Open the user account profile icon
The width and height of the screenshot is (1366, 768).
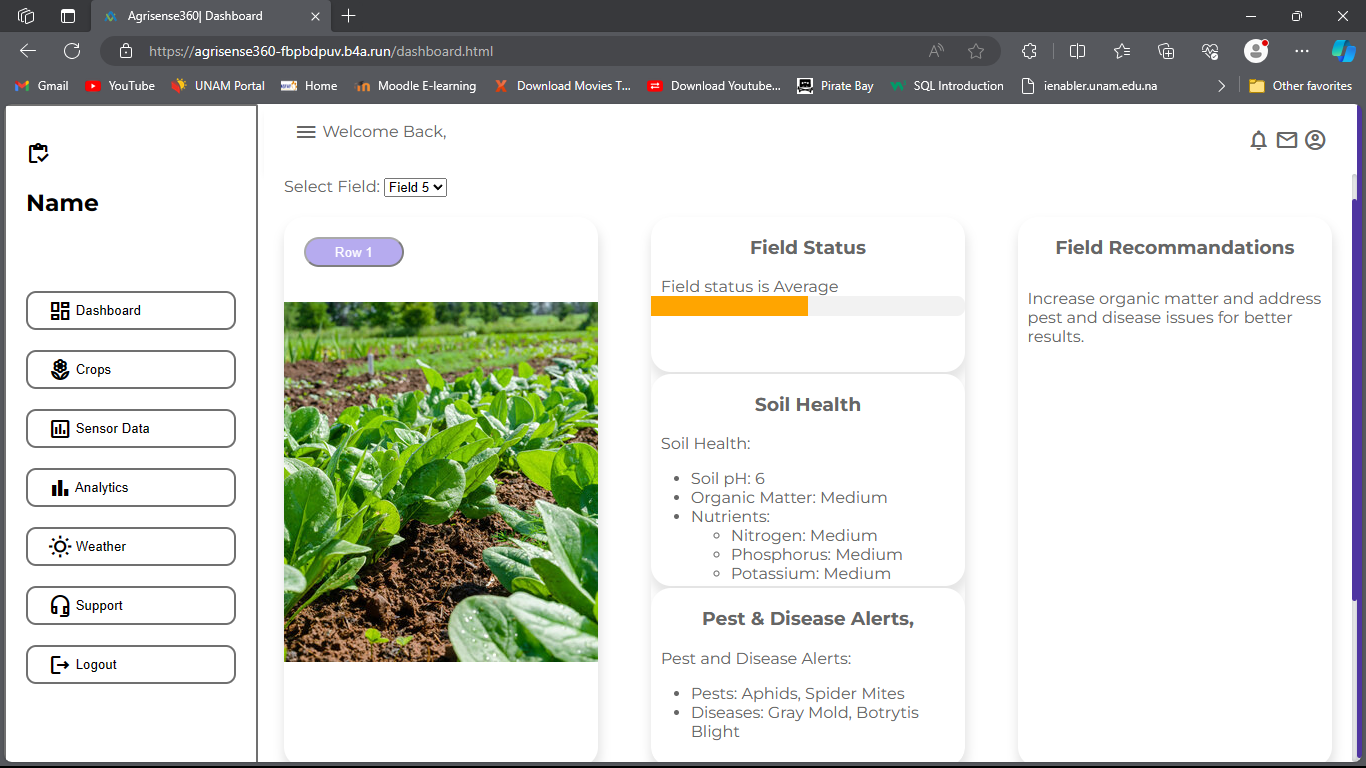pyautogui.click(x=1315, y=141)
